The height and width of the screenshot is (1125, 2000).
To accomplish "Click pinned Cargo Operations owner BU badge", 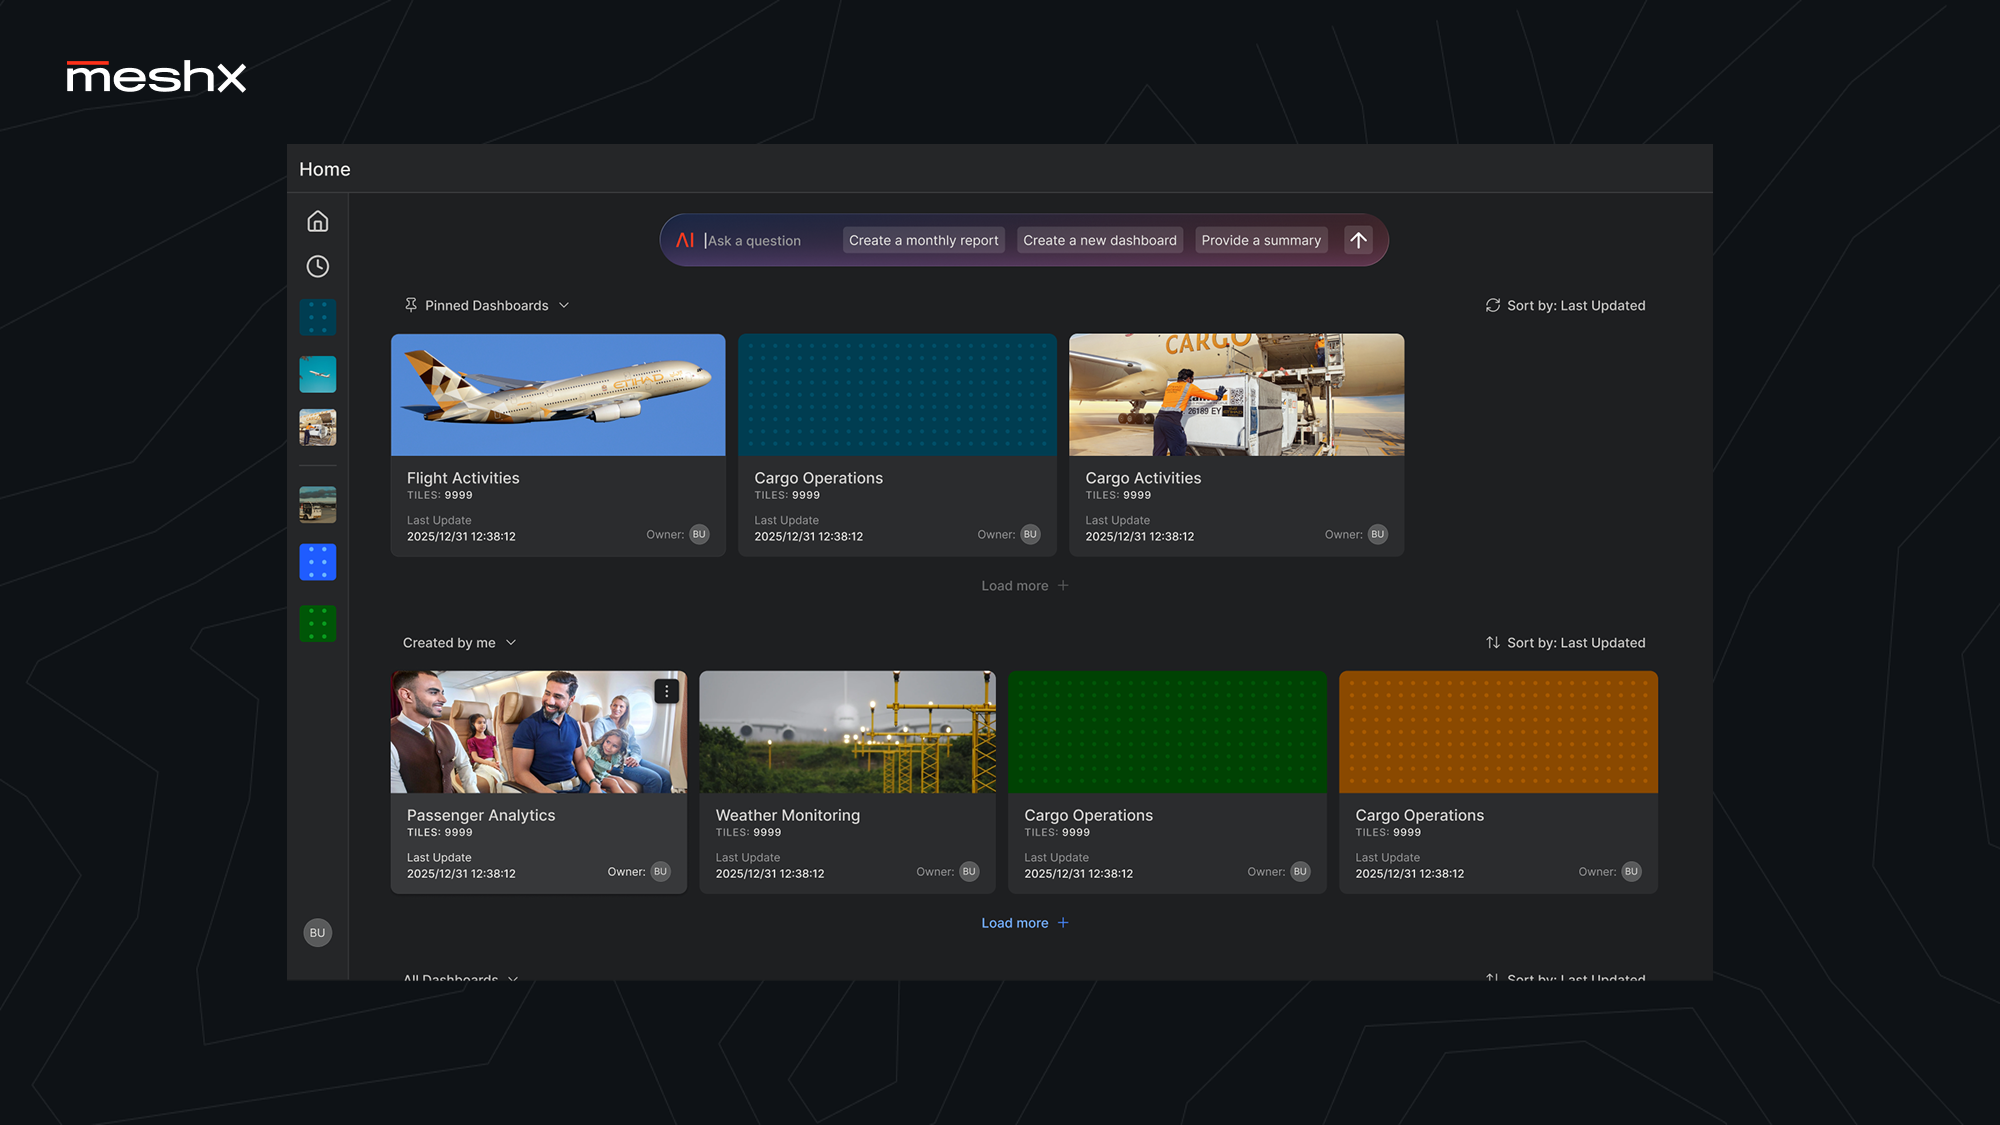I will point(1030,534).
